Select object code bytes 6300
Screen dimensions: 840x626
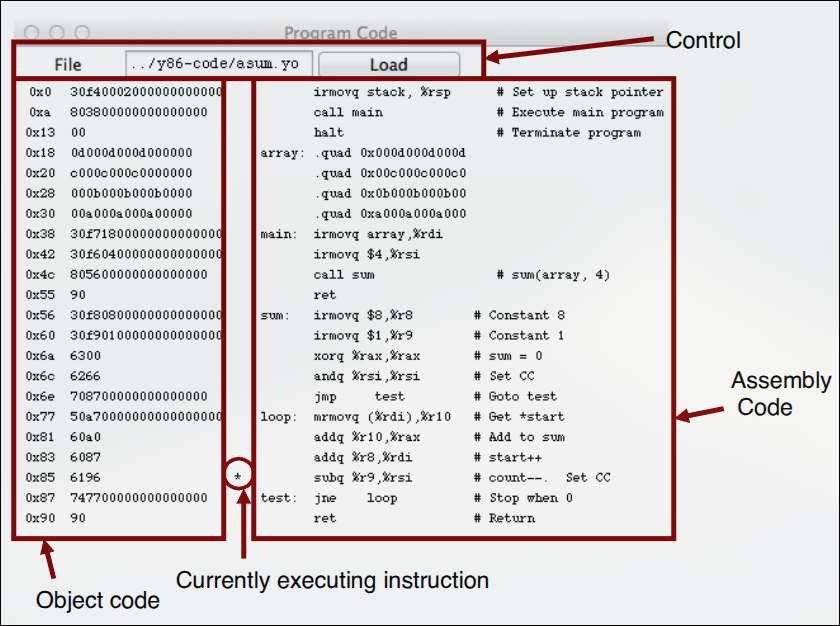[86, 356]
